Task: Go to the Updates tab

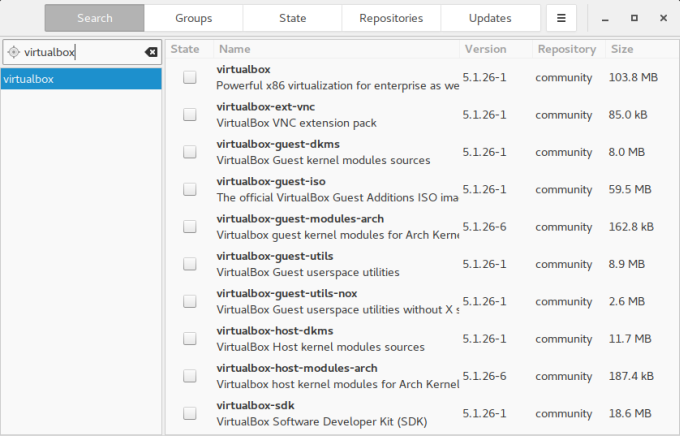Action: point(490,18)
